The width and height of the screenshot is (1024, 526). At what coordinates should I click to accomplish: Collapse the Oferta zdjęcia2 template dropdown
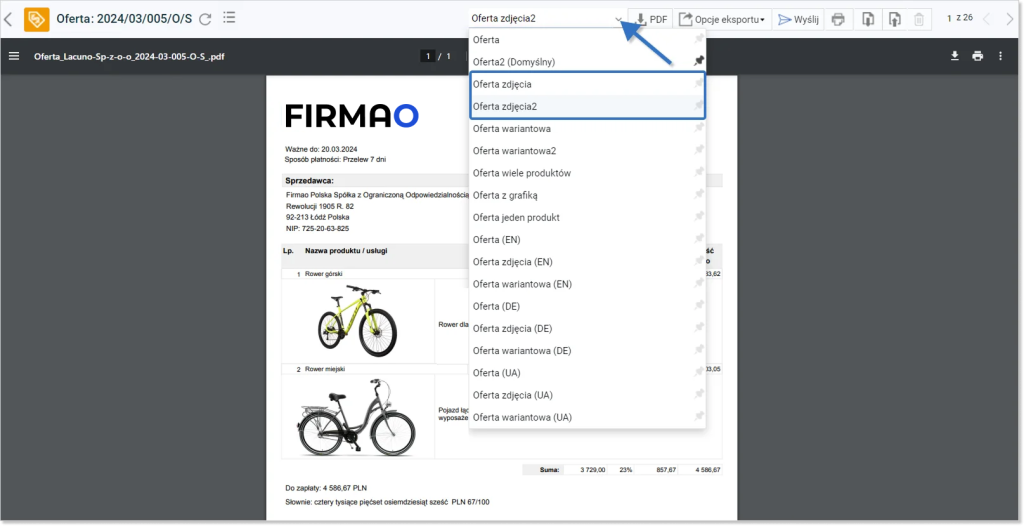[619, 19]
